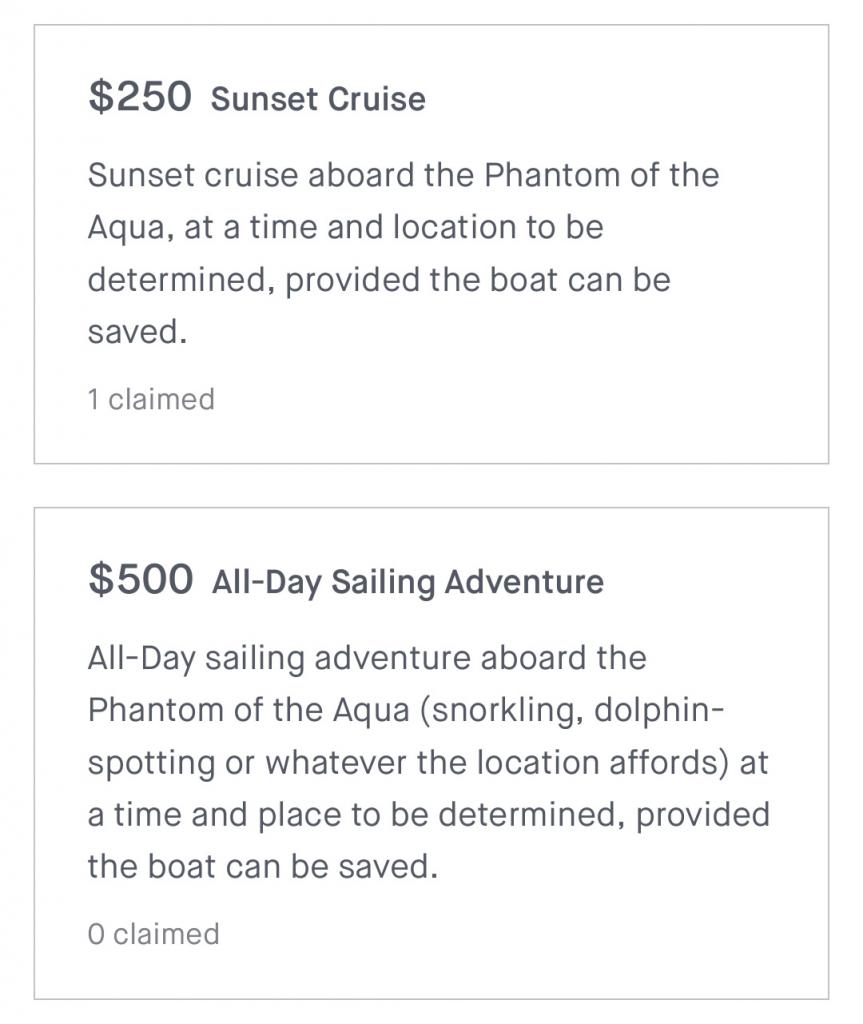Click the "0 claimed" count text
This screenshot has height=1024, width=863.
point(154,934)
